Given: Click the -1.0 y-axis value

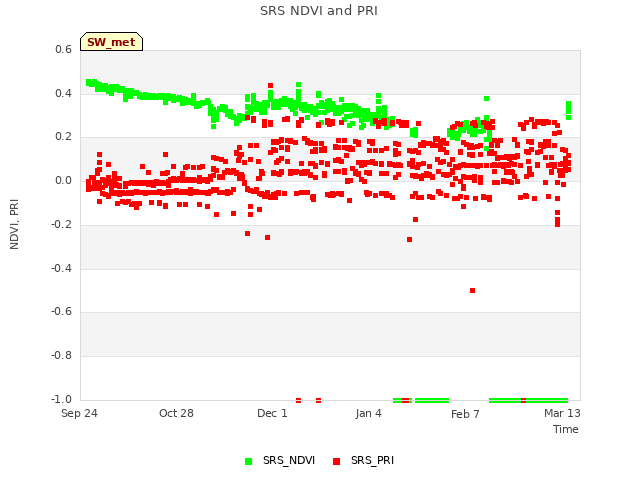Looking at the screenshot, I should 62,399.
